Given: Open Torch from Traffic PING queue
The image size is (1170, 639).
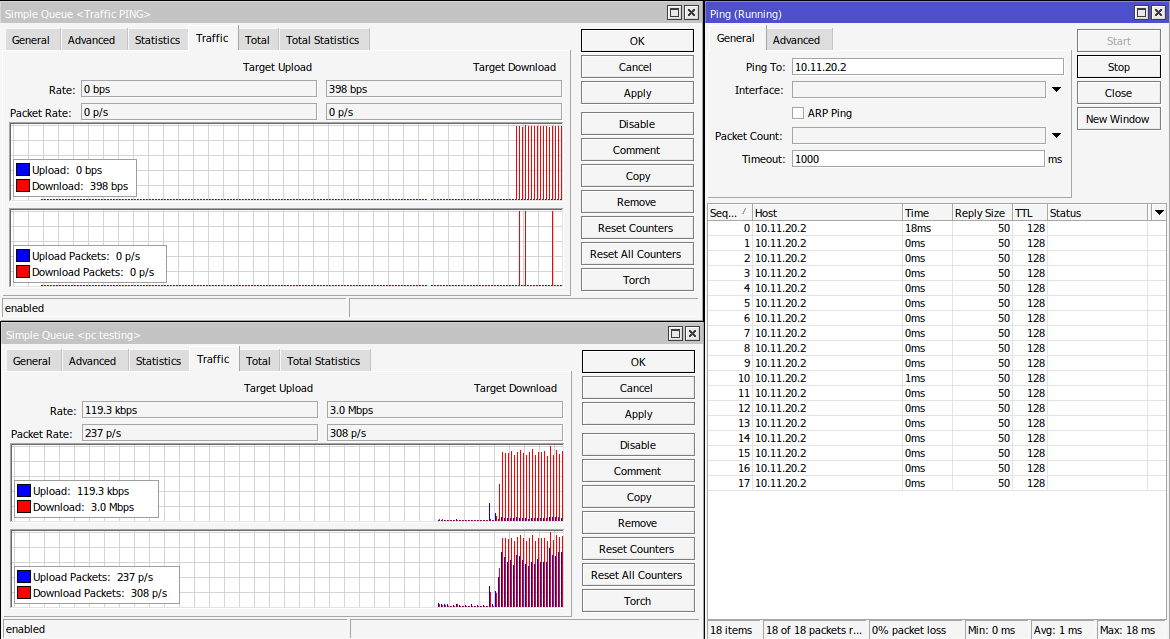Looking at the screenshot, I should click(x=637, y=280).
